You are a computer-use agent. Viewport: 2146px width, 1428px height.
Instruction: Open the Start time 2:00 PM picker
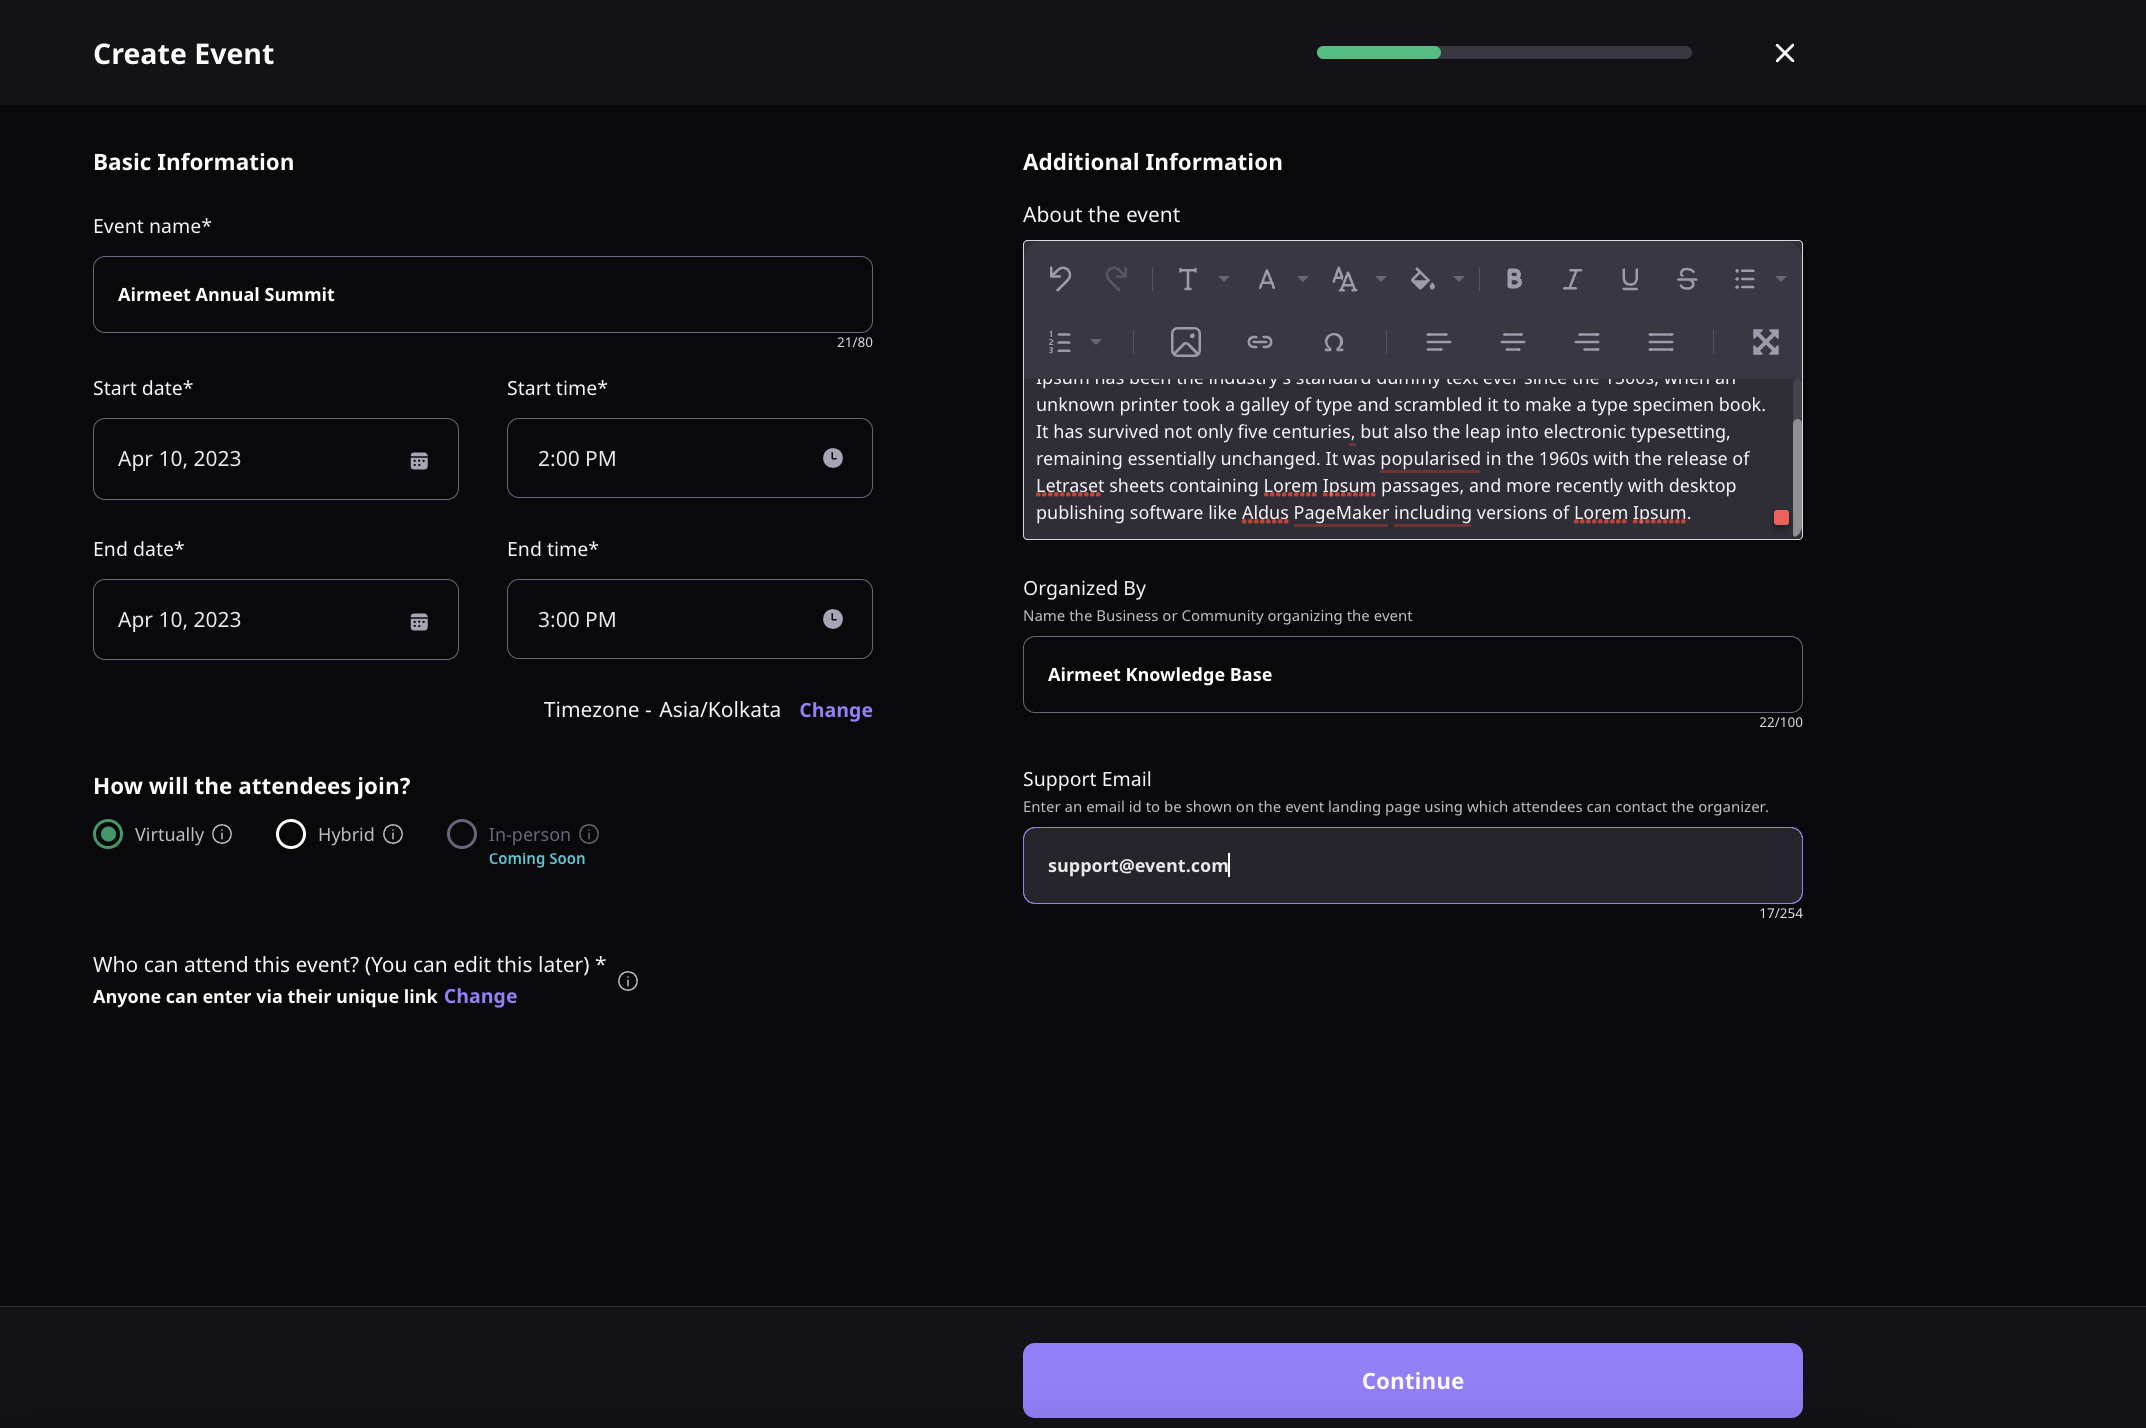coord(690,458)
